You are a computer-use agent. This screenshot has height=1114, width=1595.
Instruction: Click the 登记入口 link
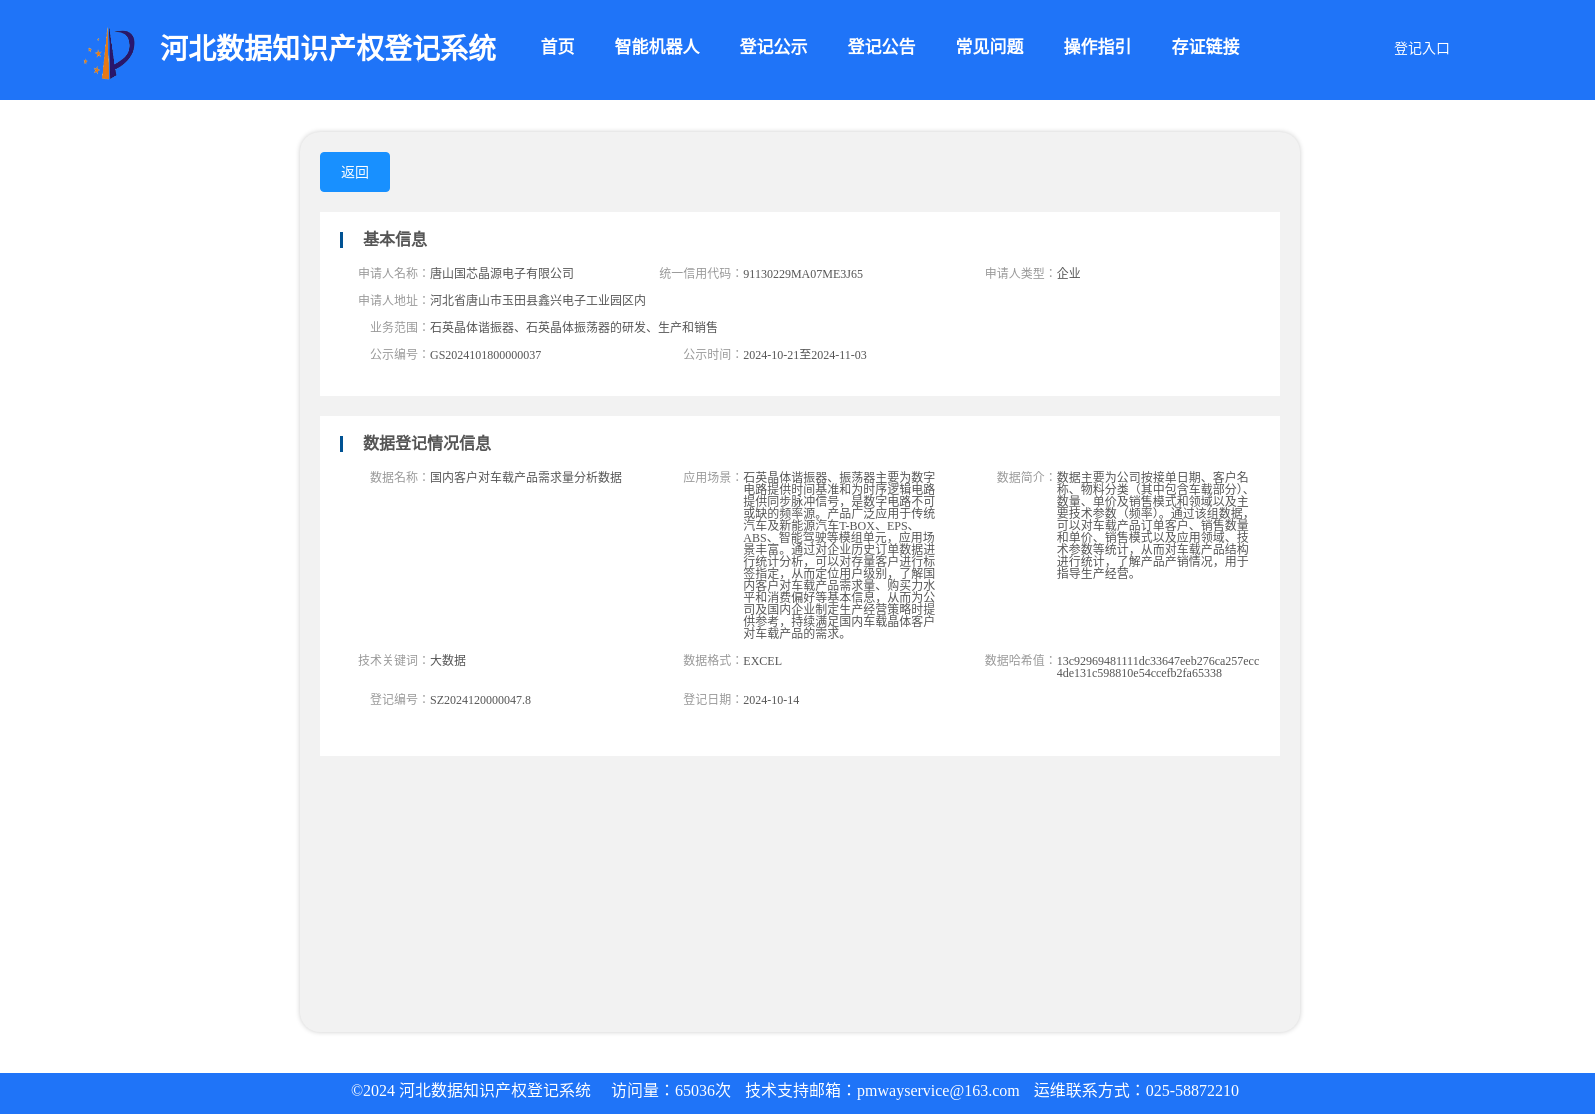pos(1421,48)
